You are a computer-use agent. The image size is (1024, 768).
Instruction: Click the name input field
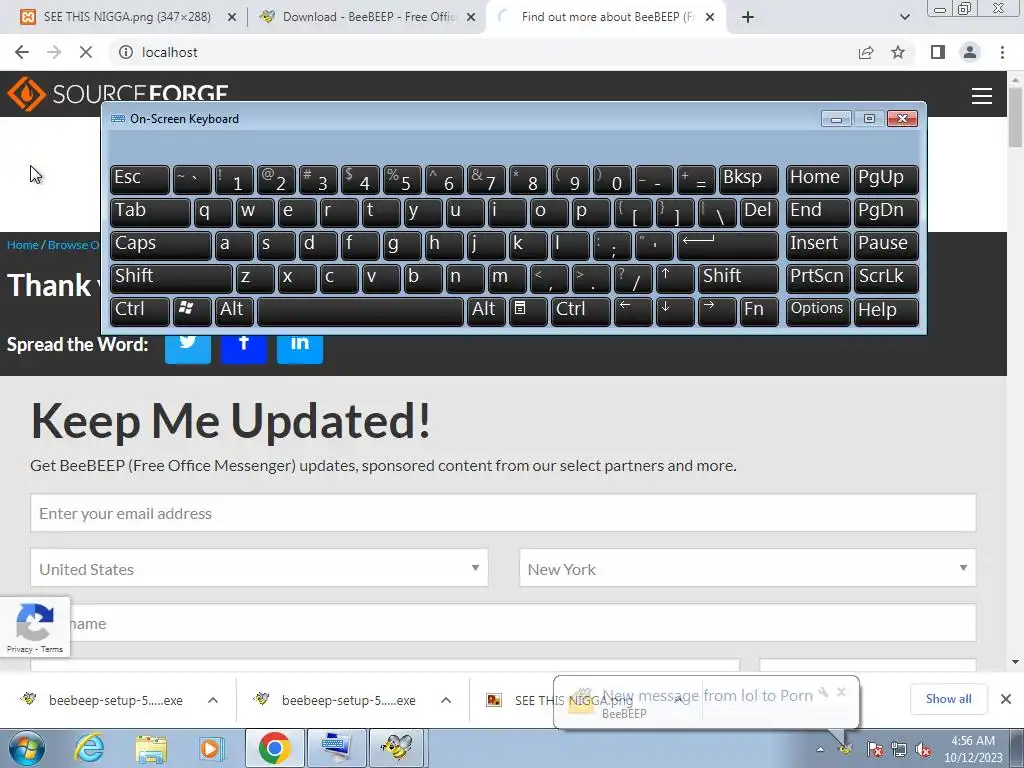(504, 623)
